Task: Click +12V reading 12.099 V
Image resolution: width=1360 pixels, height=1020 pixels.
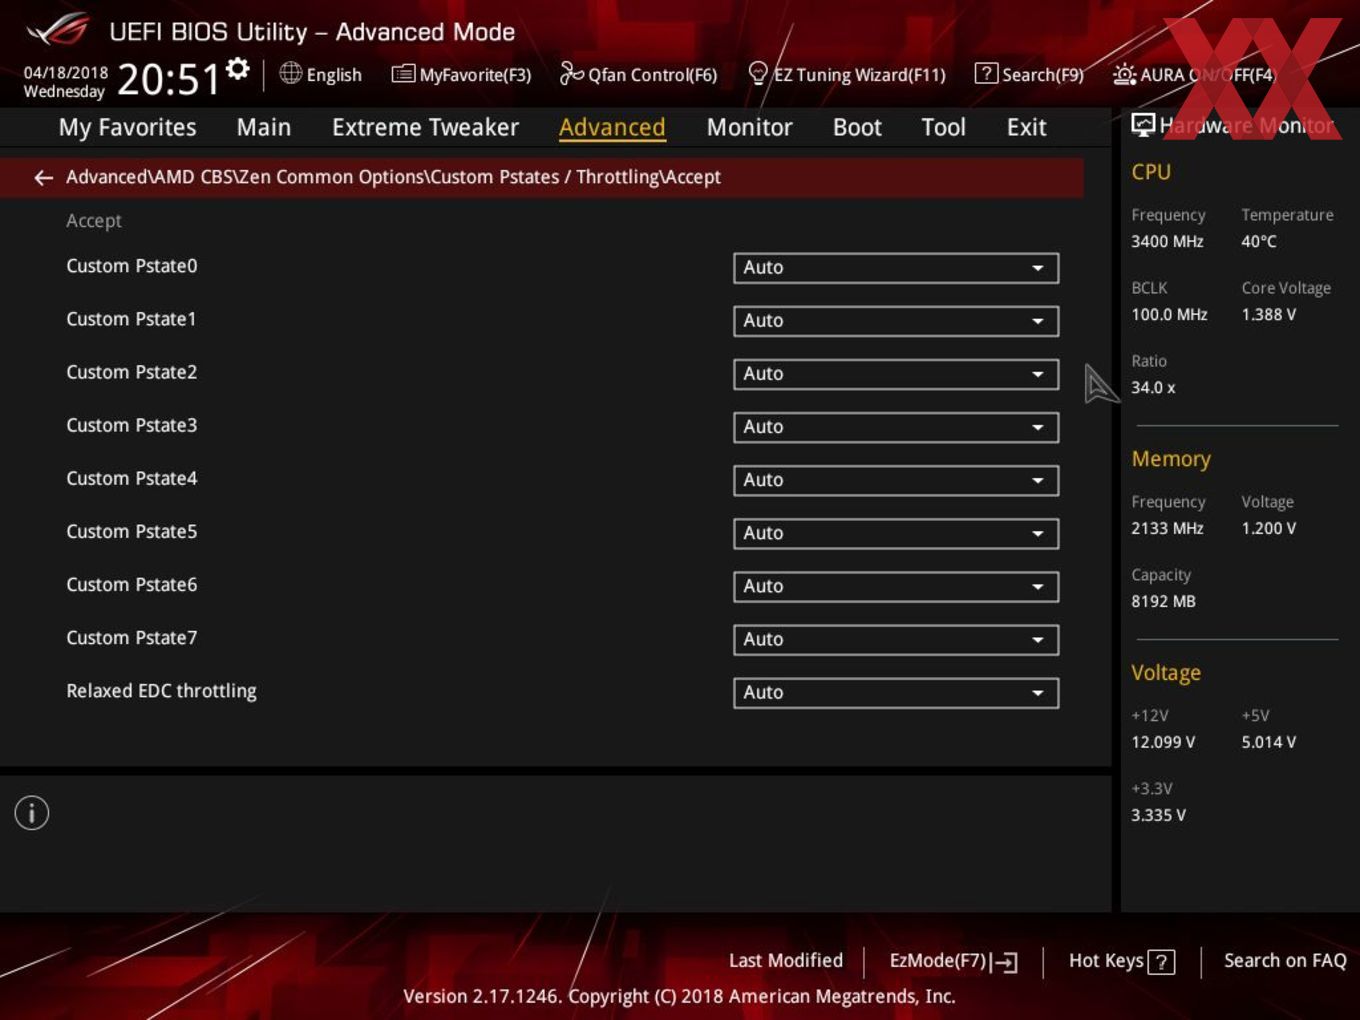Action: pos(1163,742)
